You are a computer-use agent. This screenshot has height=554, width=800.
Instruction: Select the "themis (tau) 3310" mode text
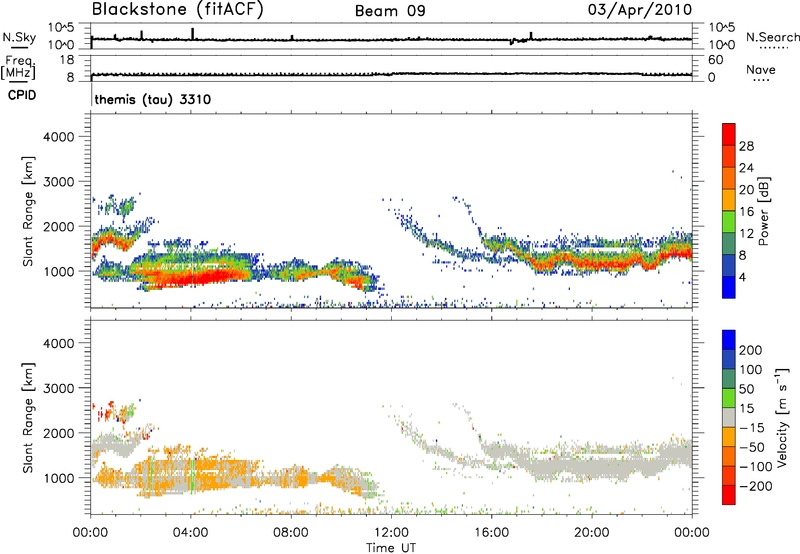(x=153, y=99)
